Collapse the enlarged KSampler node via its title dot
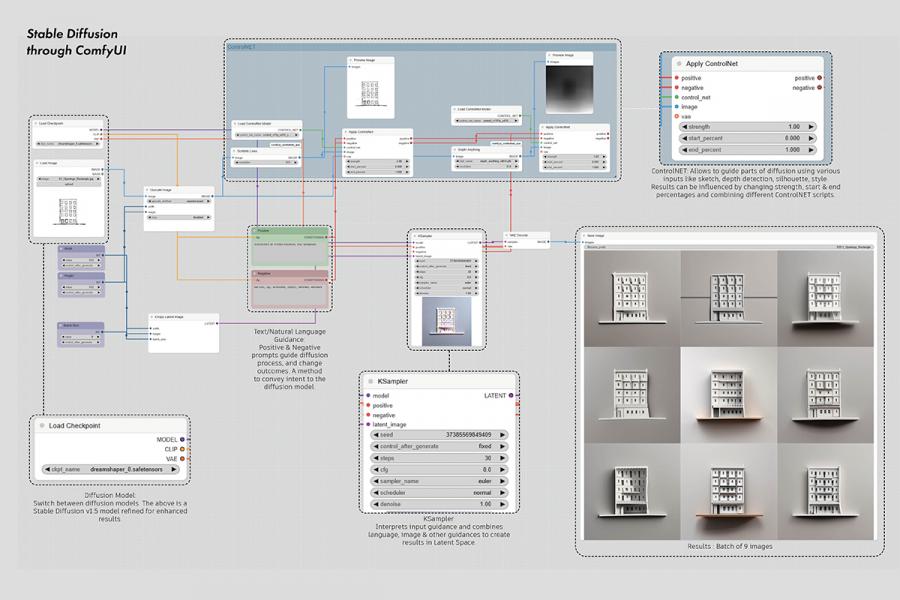This screenshot has height=600, width=900. tap(368, 381)
